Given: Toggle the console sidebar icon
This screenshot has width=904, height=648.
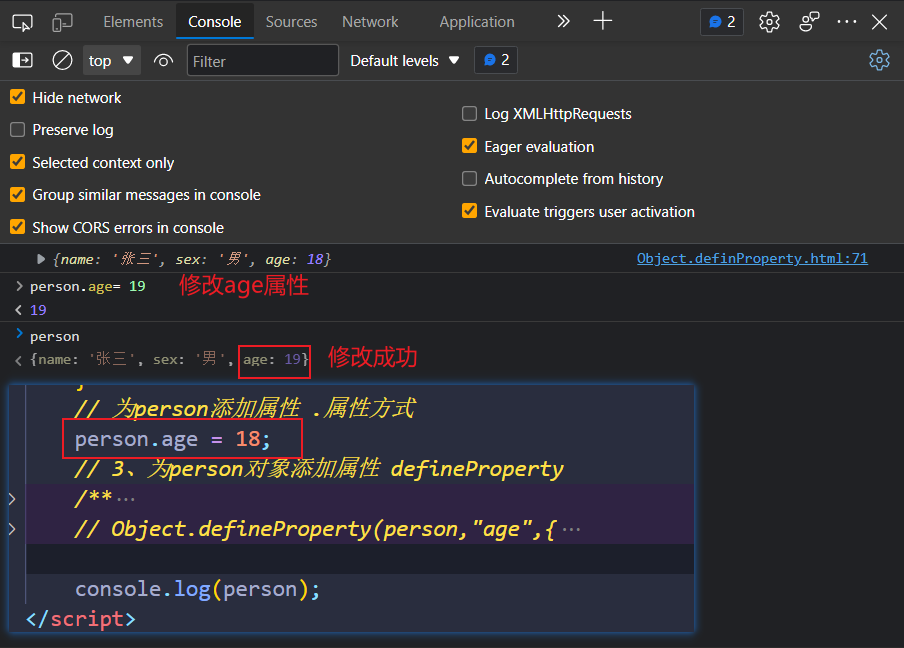Looking at the screenshot, I should (22, 61).
